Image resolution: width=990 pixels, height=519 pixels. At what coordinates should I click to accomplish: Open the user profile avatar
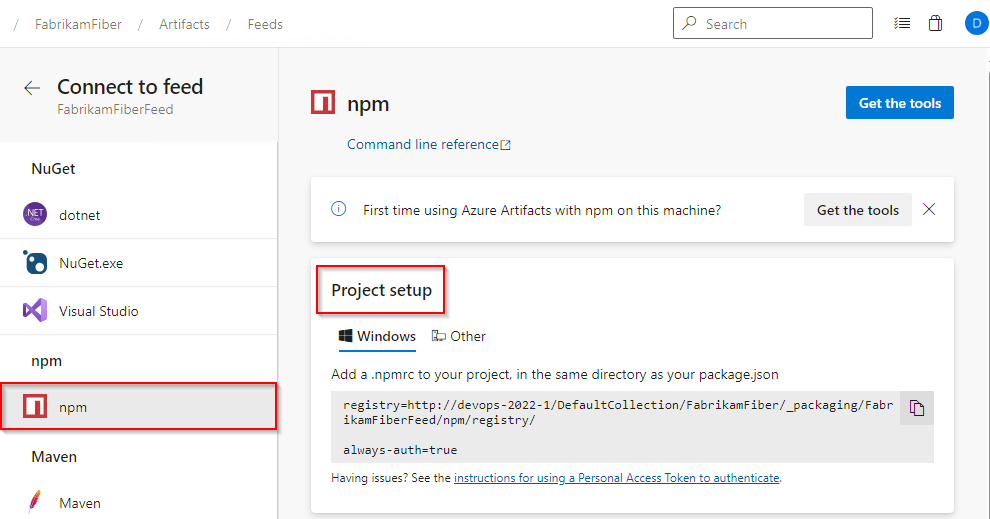click(x=977, y=24)
